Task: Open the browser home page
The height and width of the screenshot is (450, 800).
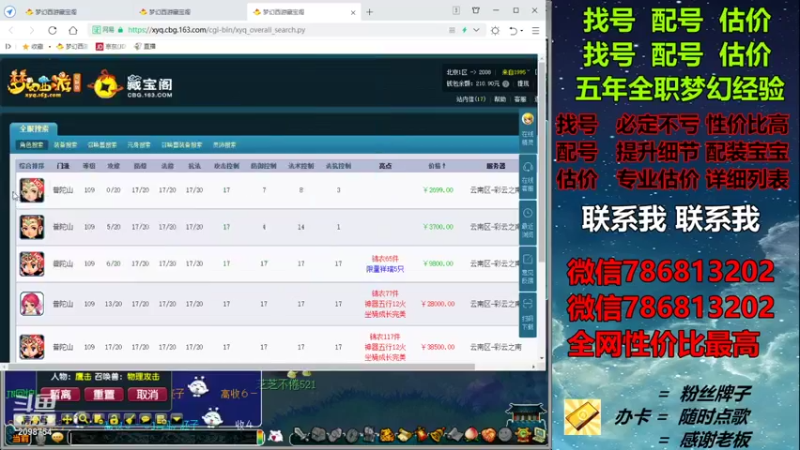Action: tap(73, 30)
